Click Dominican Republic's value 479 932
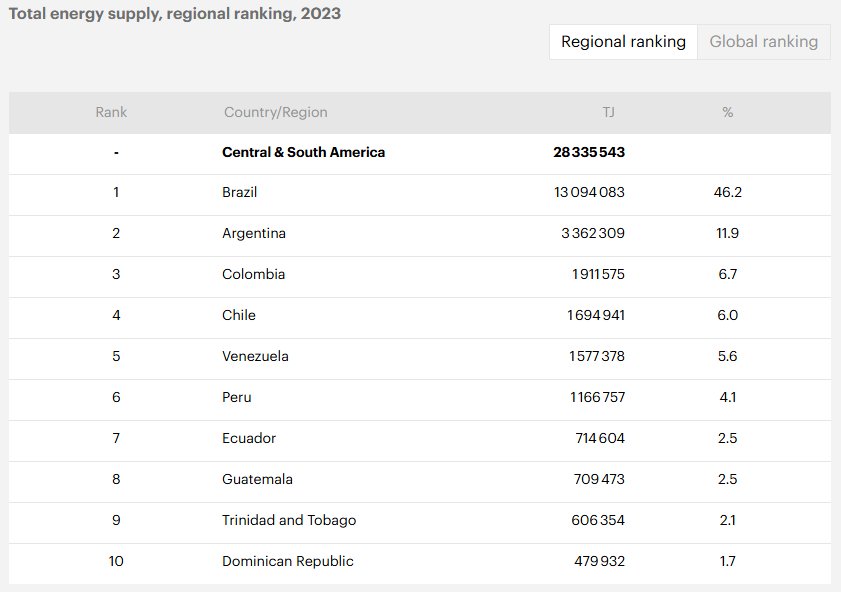This screenshot has width=841, height=592. click(600, 561)
